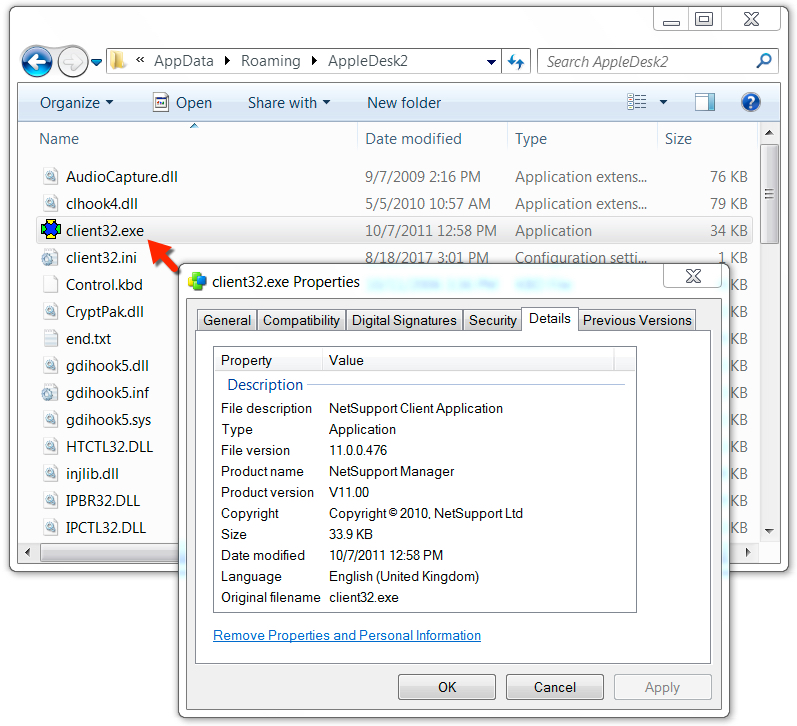Select the Details tab
This screenshot has width=797, height=726.
(x=549, y=319)
